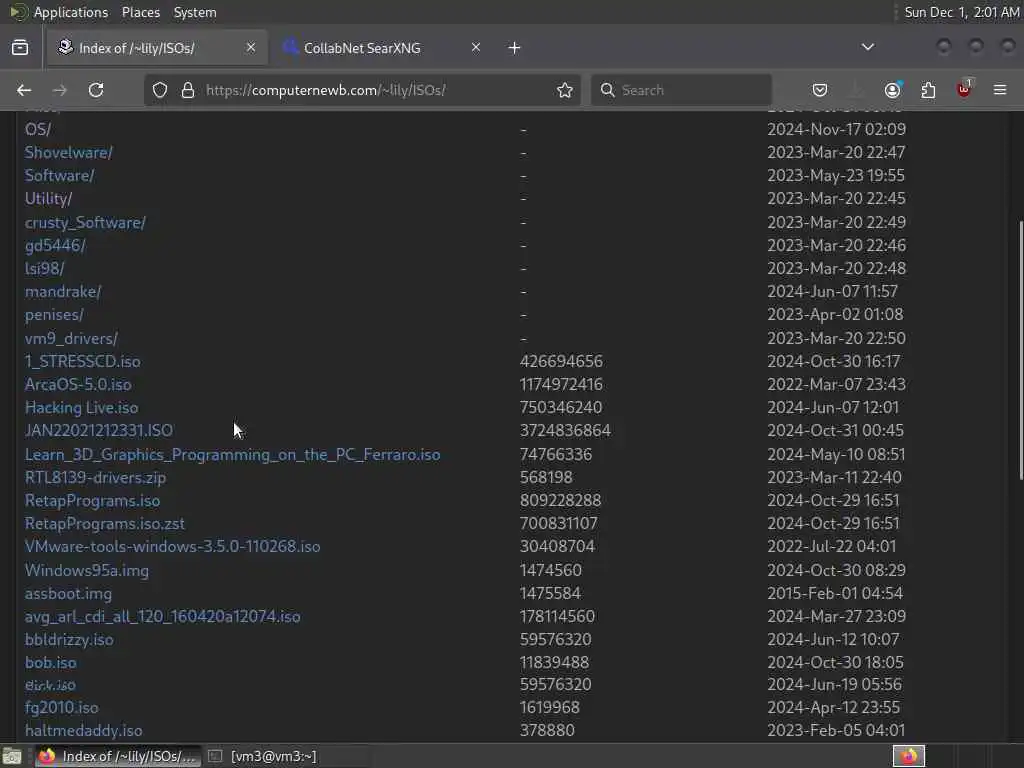1024x768 pixels.
Task: Open the Extensions puzzle icon
Action: pos(928,90)
